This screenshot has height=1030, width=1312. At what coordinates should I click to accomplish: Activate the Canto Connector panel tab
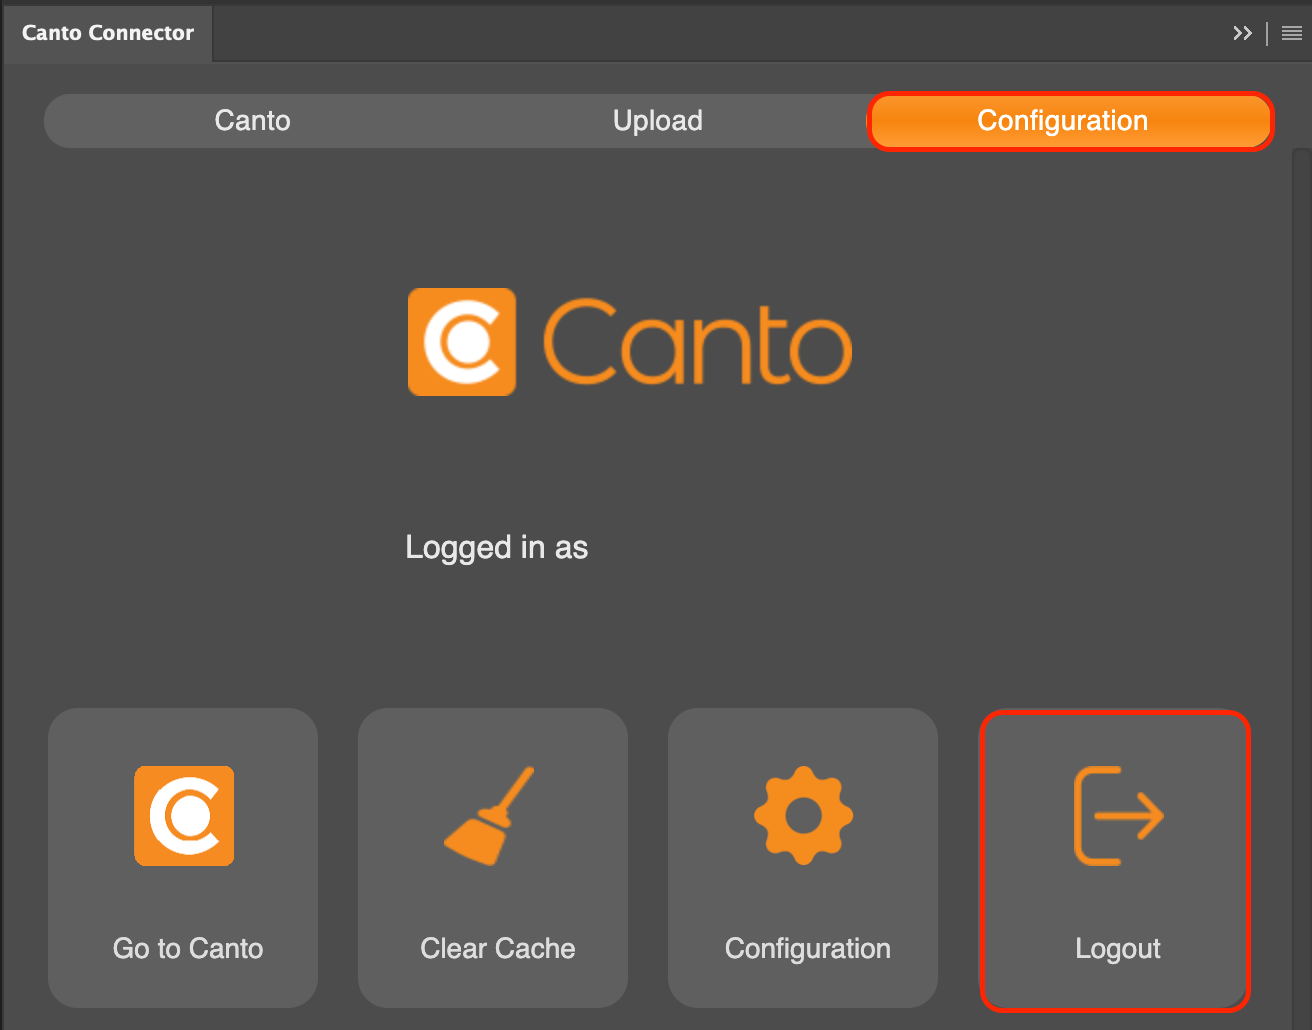tap(108, 33)
